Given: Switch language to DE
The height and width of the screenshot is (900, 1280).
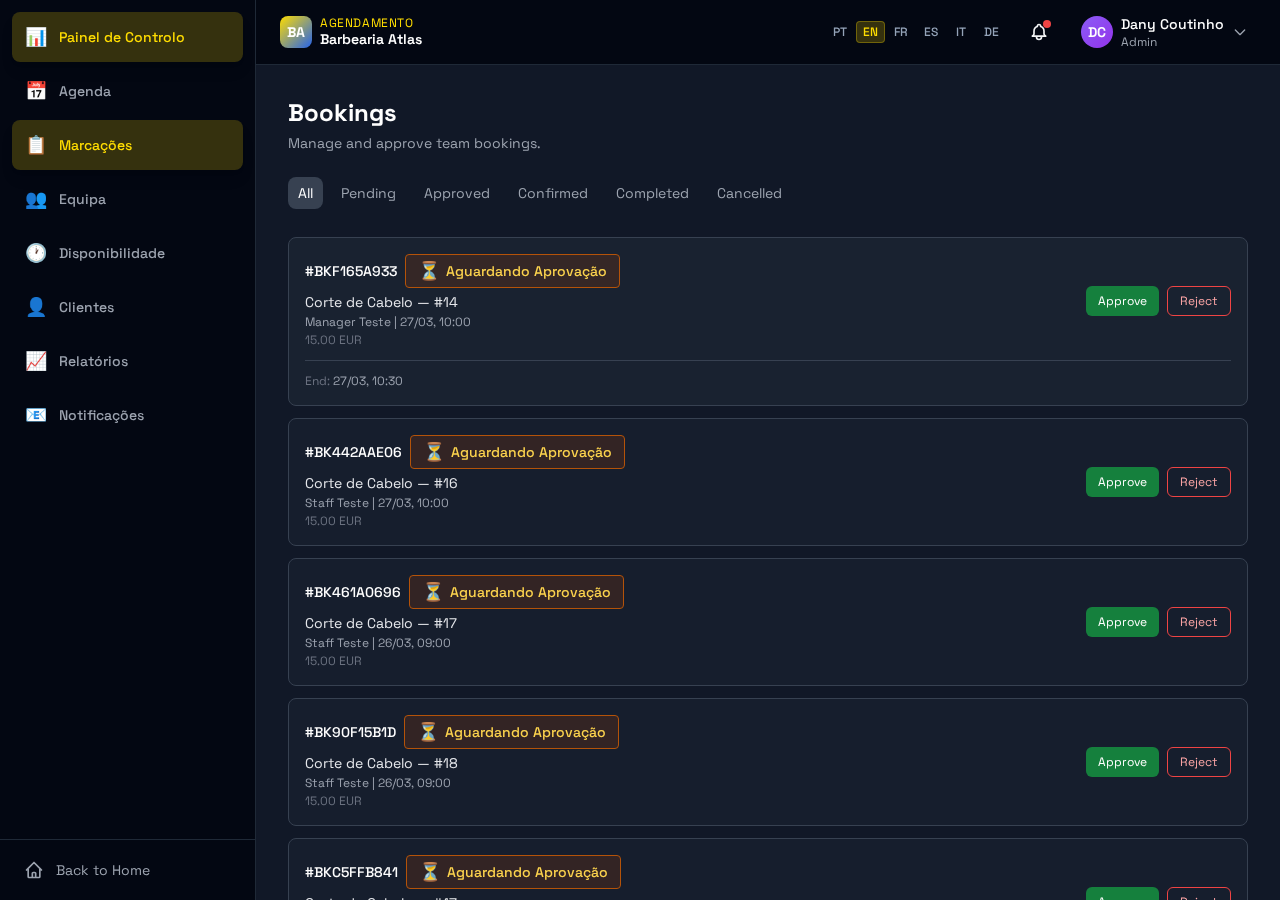Looking at the screenshot, I should click(991, 32).
